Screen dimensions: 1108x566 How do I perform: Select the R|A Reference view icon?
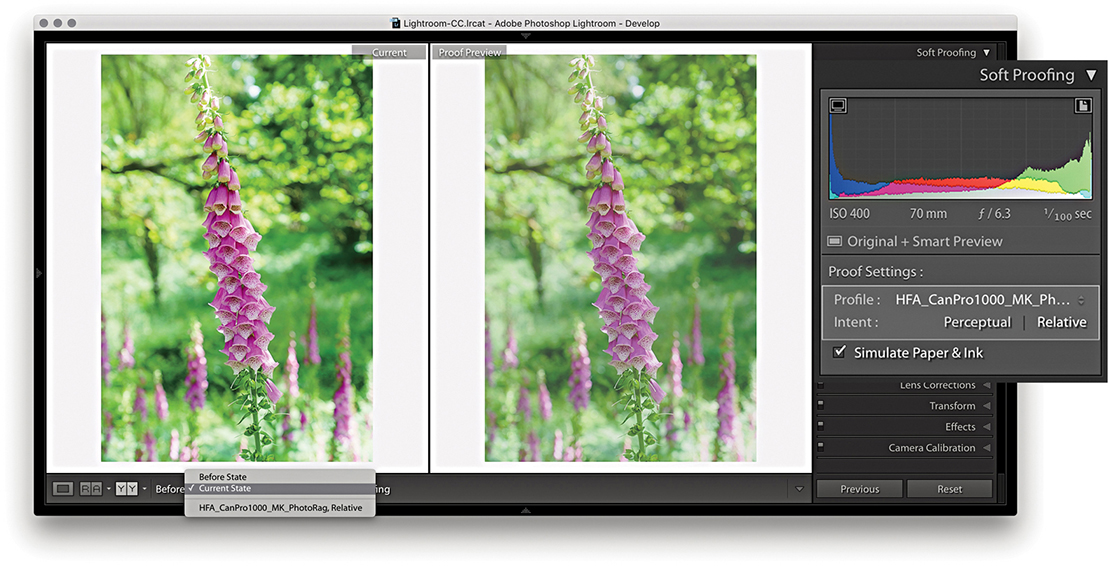90,489
